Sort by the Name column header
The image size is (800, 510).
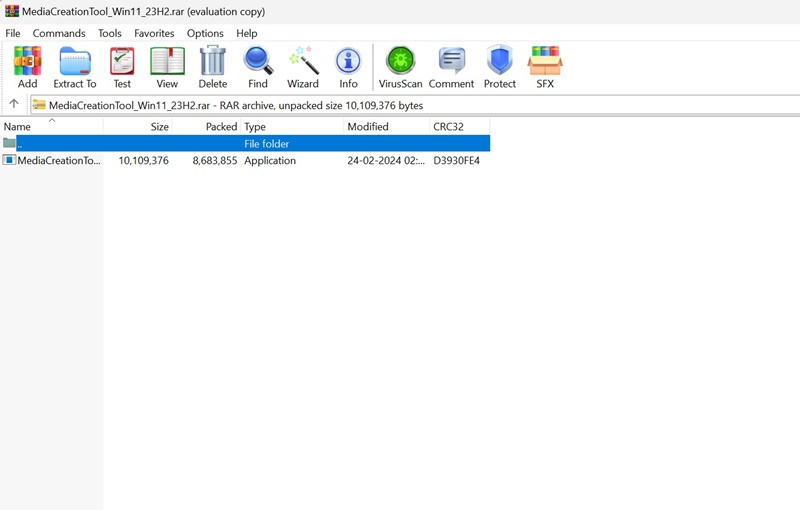(52, 126)
